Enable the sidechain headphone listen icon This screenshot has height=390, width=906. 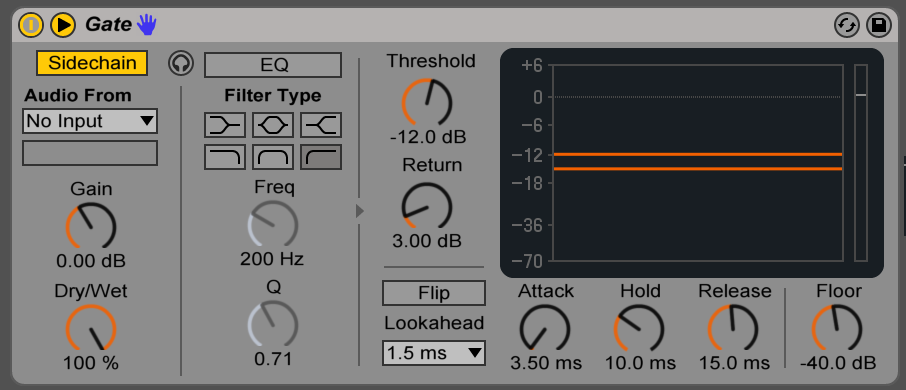pyautogui.click(x=181, y=63)
